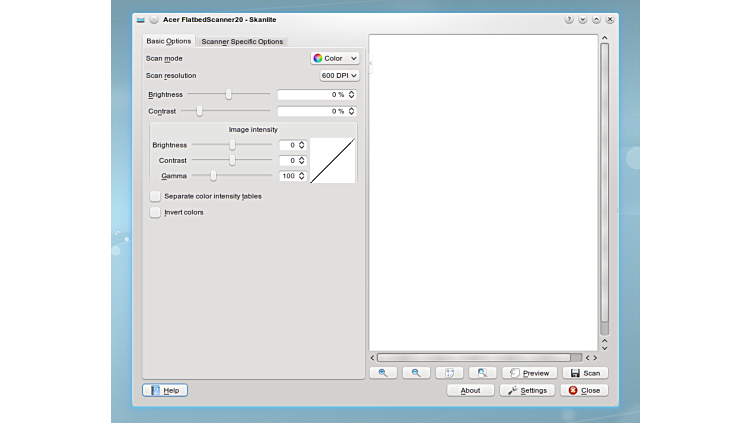Click the About button
The height and width of the screenshot is (423, 752).
coord(470,390)
